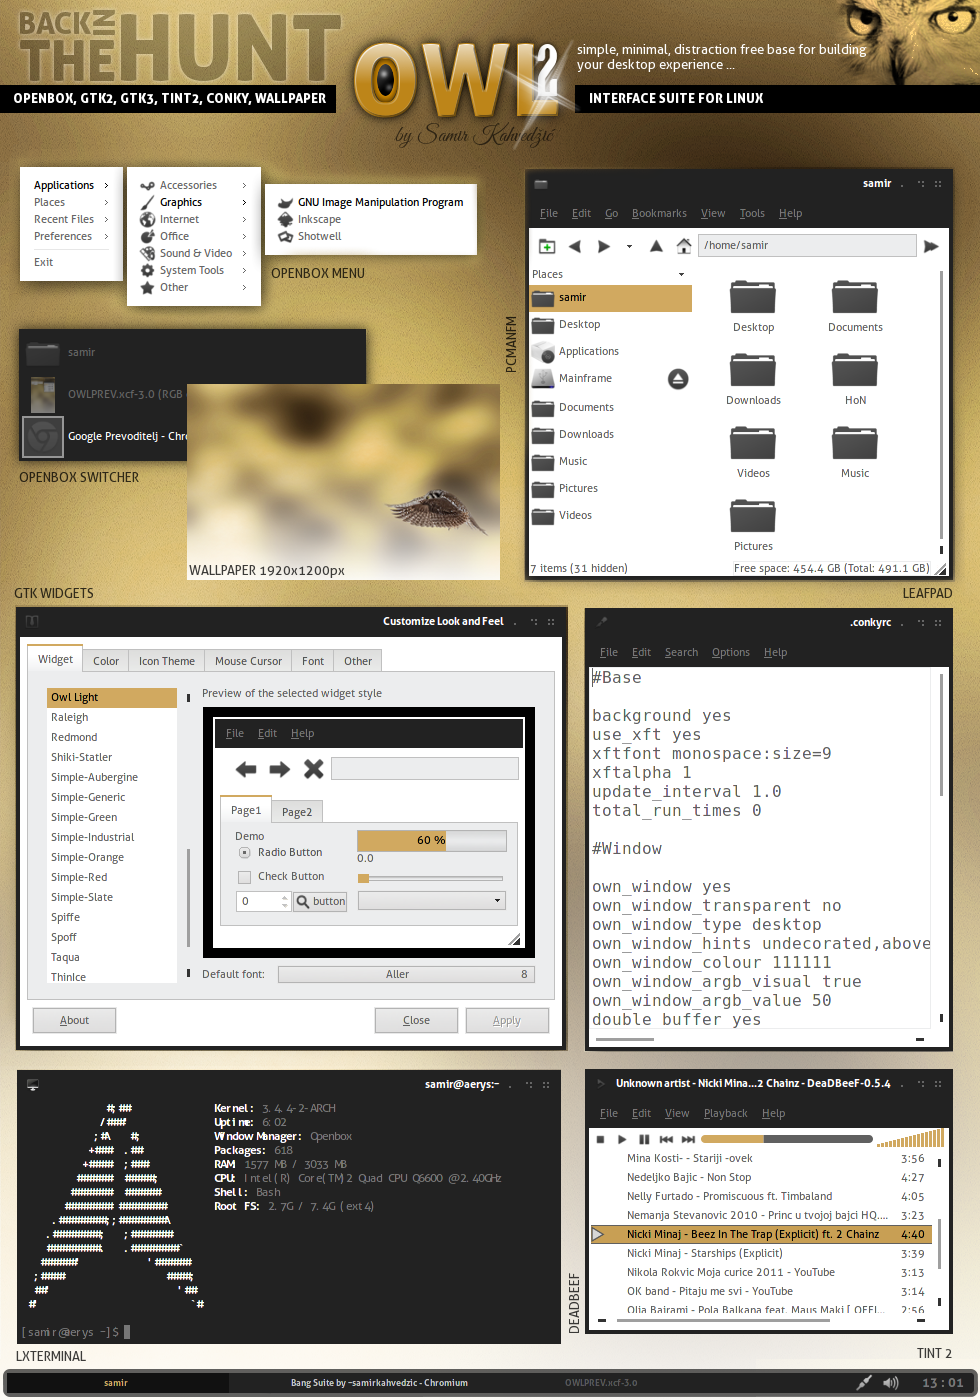Go back with PCManFM's left arrow
The width and height of the screenshot is (980, 1400).
[575, 246]
